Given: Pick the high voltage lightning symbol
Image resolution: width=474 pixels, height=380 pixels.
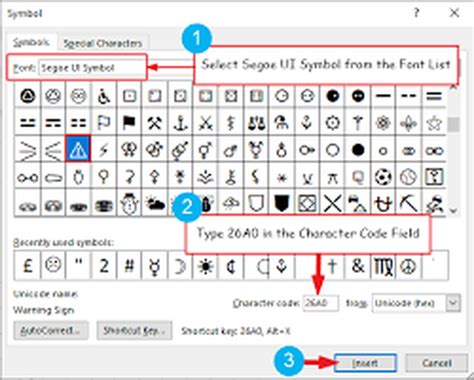Looking at the screenshot, I should tap(103, 150).
